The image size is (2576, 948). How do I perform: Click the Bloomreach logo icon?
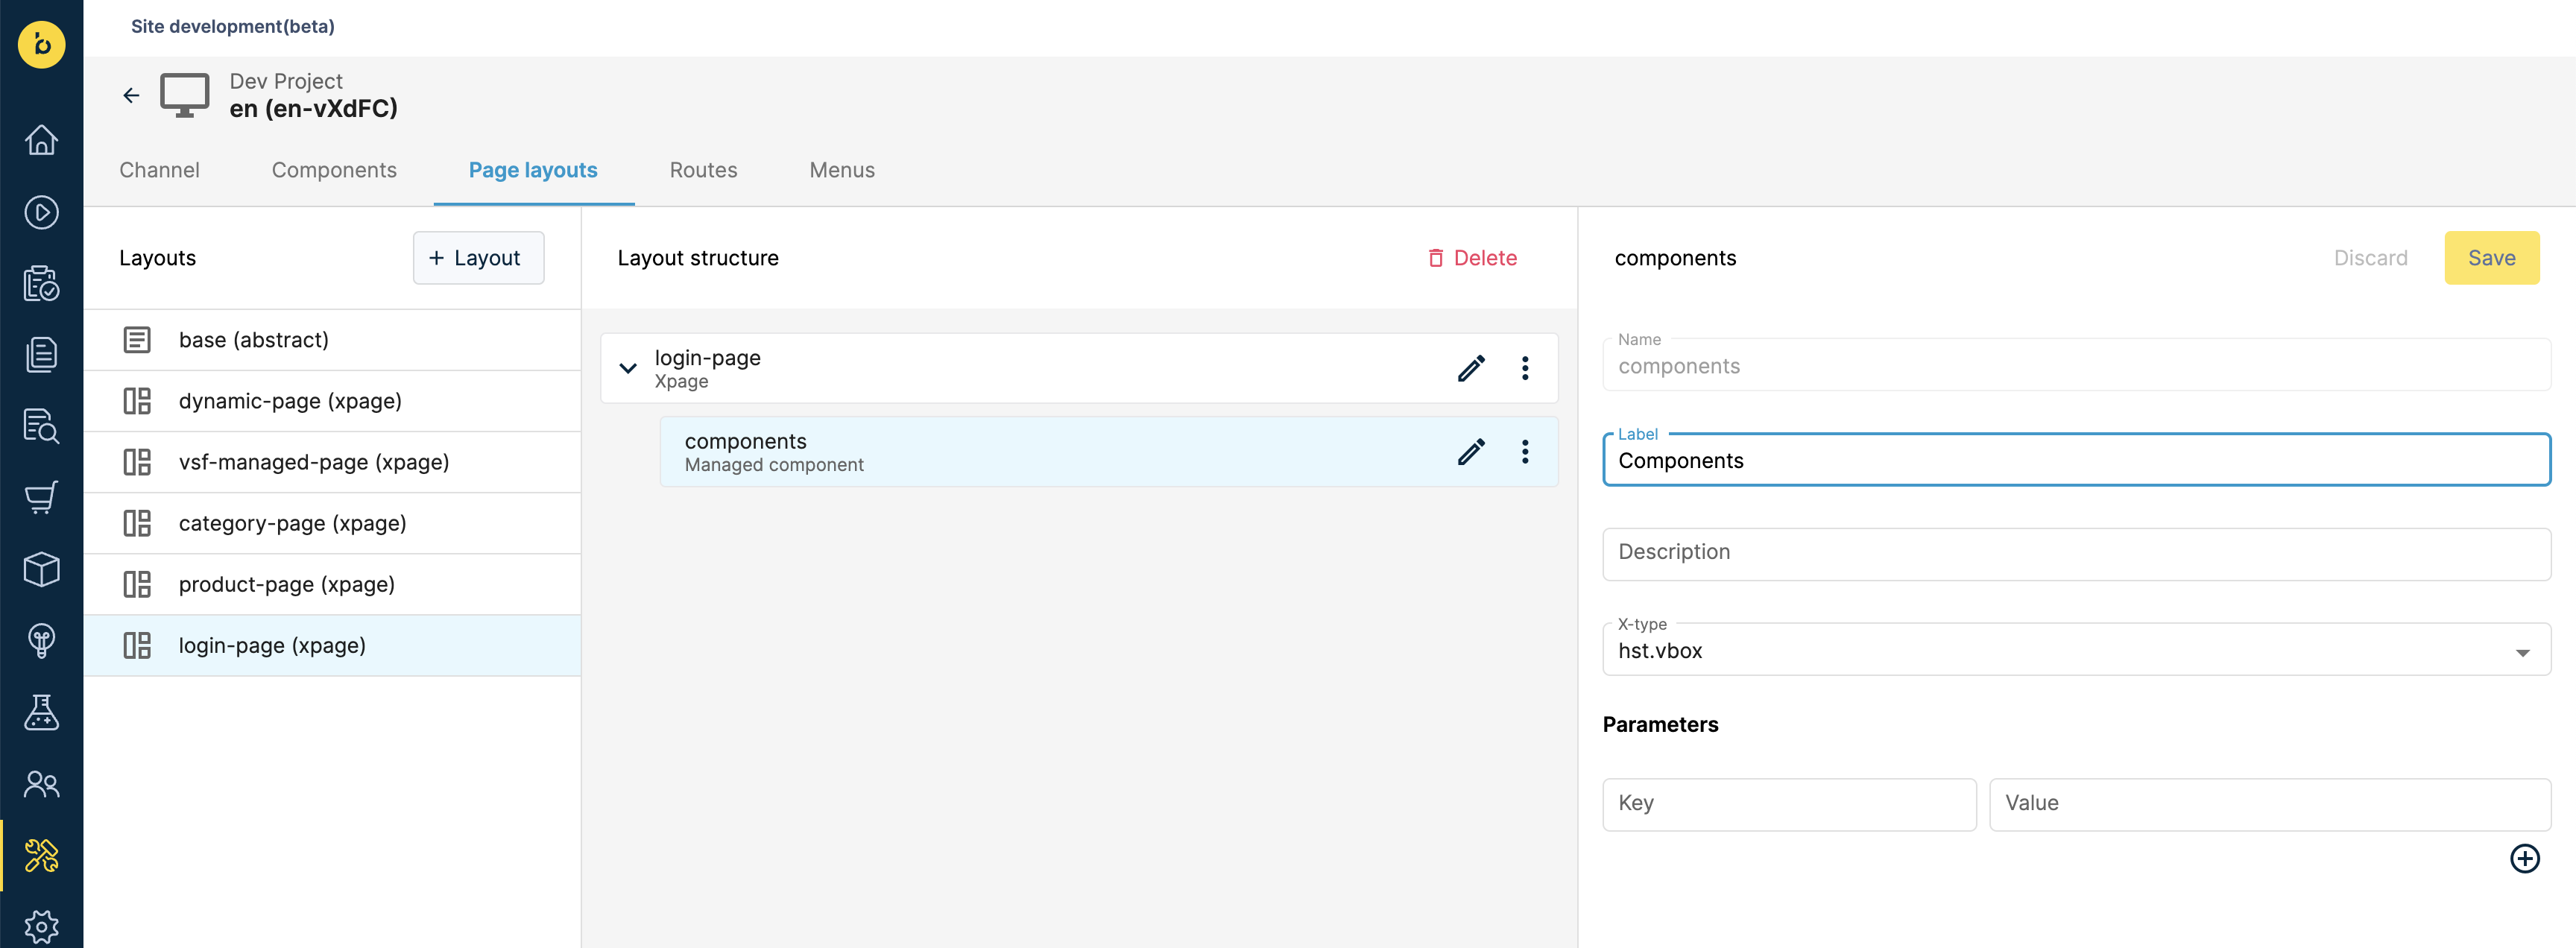pos(41,44)
